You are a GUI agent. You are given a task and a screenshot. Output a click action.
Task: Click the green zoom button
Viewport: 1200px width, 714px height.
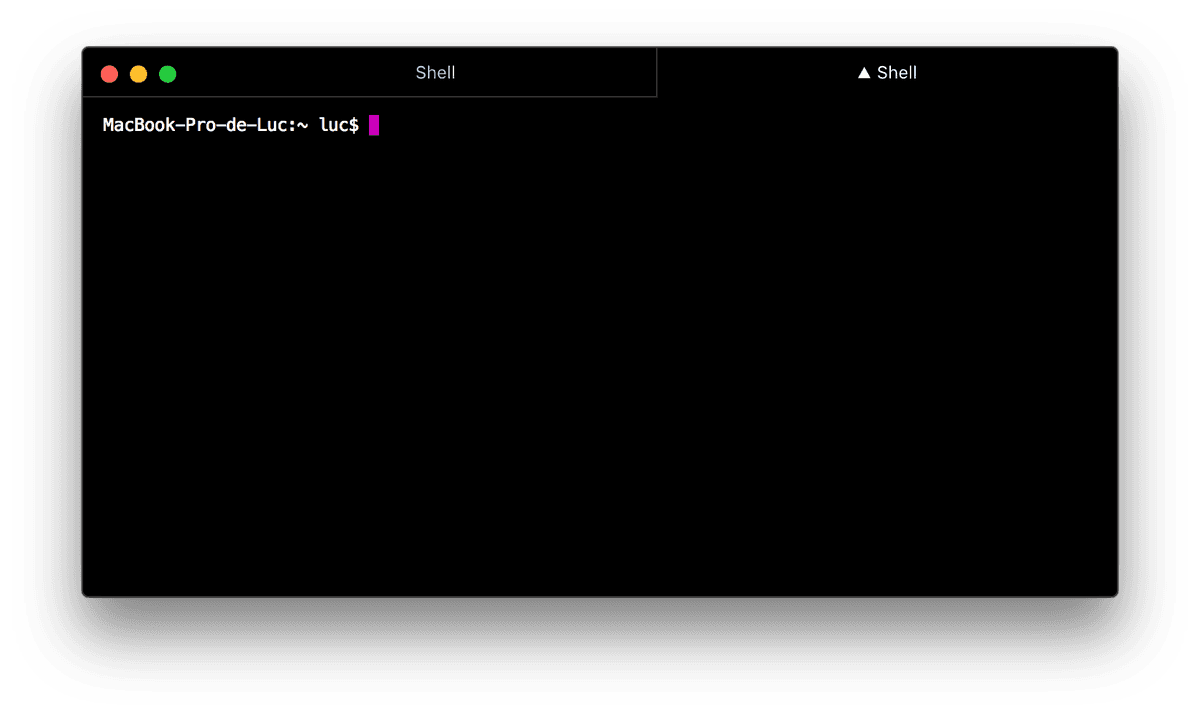pos(167,73)
